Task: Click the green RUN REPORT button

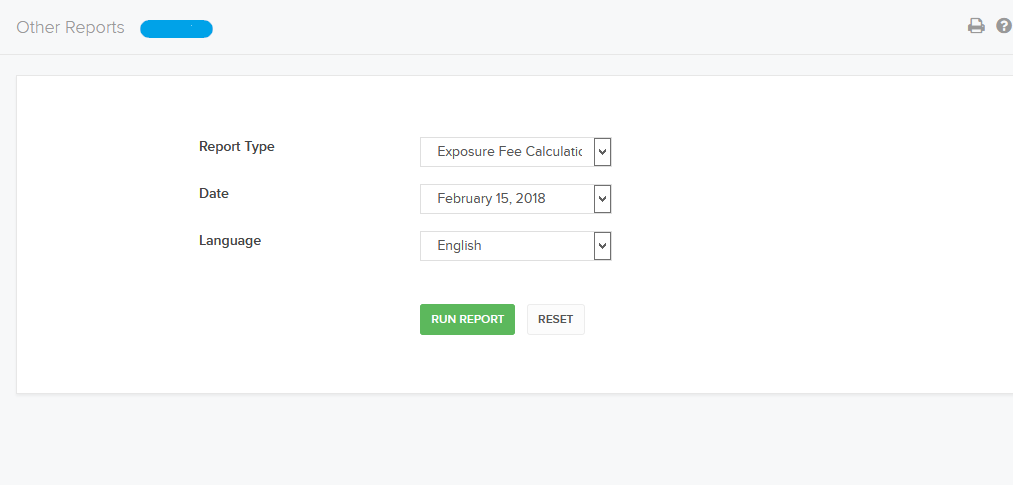Action: click(x=467, y=320)
